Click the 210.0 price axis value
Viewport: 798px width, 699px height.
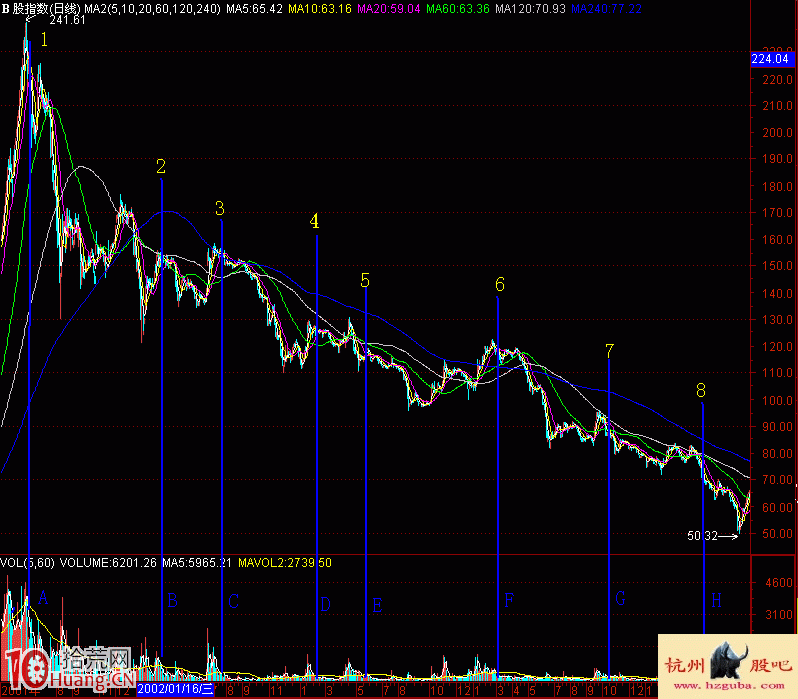coord(777,106)
